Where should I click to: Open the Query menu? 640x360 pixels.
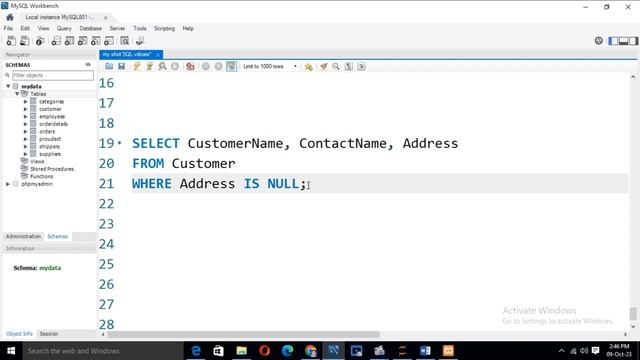(64, 29)
